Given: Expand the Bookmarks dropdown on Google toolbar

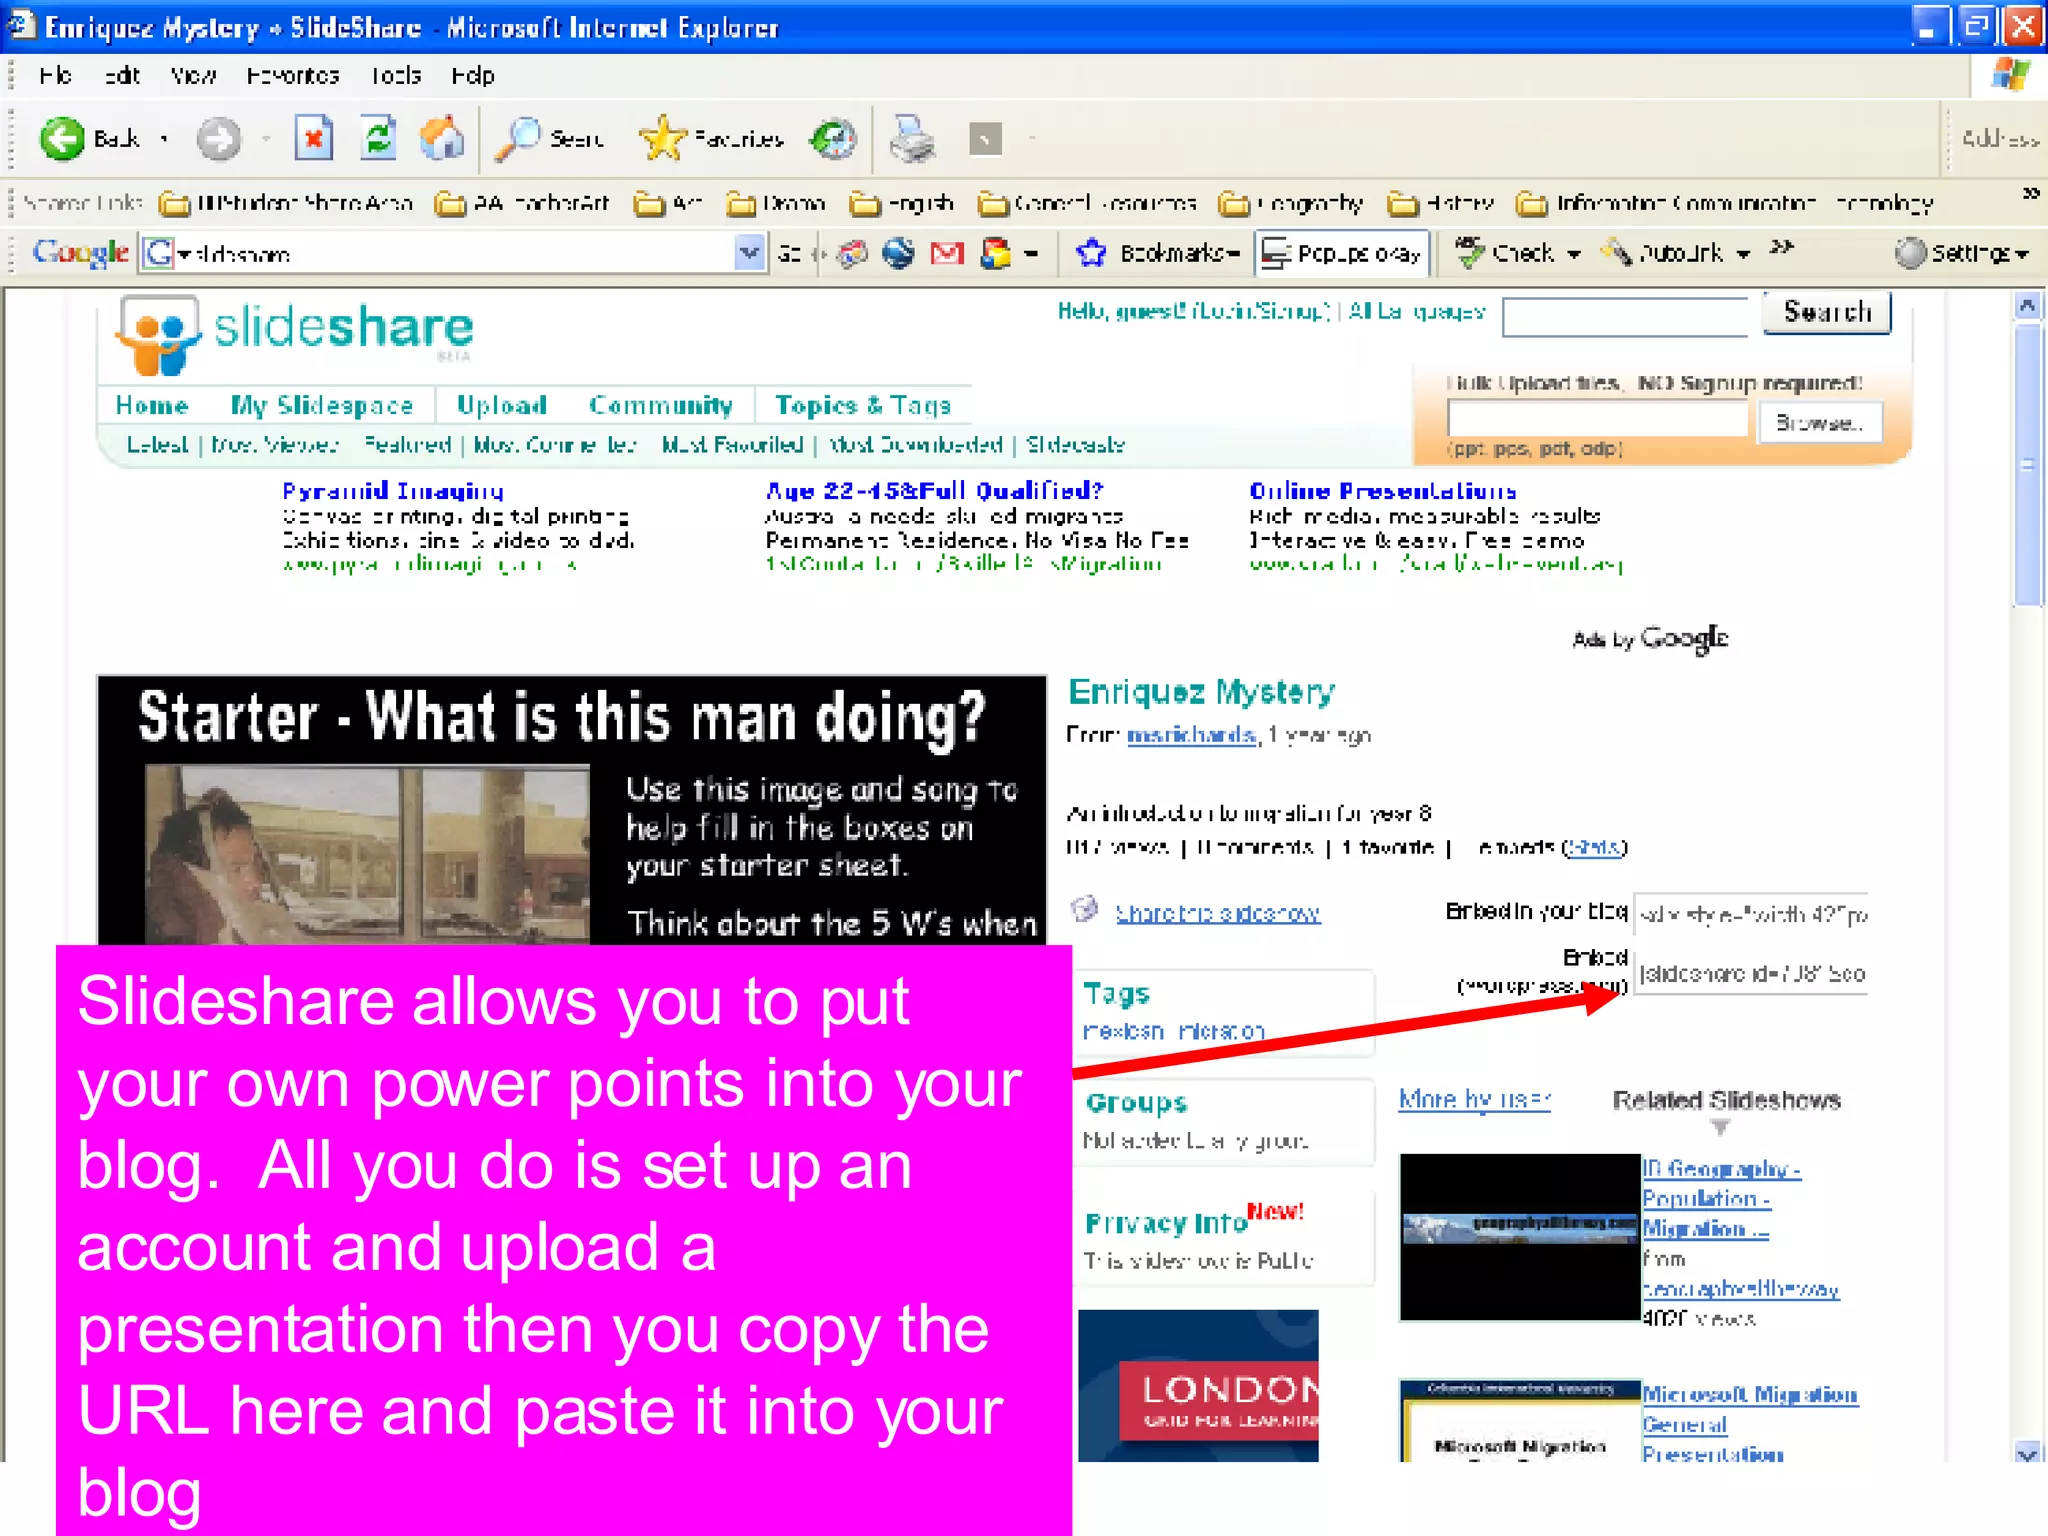Looking at the screenshot, I should [1233, 254].
